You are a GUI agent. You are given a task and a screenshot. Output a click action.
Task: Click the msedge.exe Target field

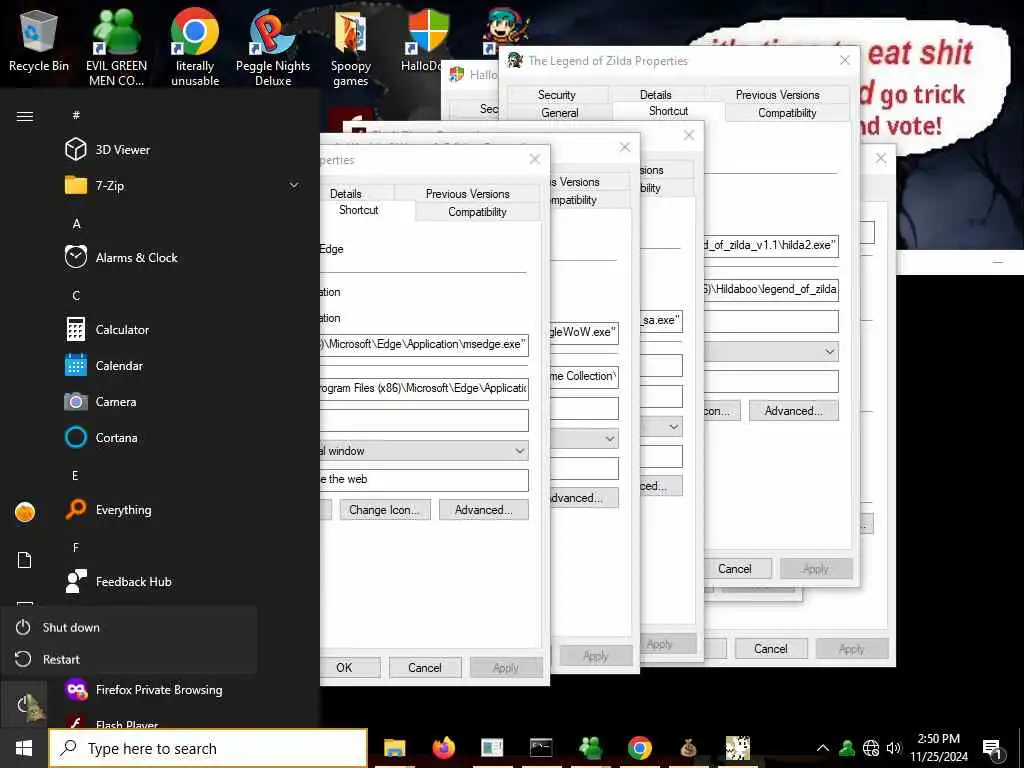424,344
